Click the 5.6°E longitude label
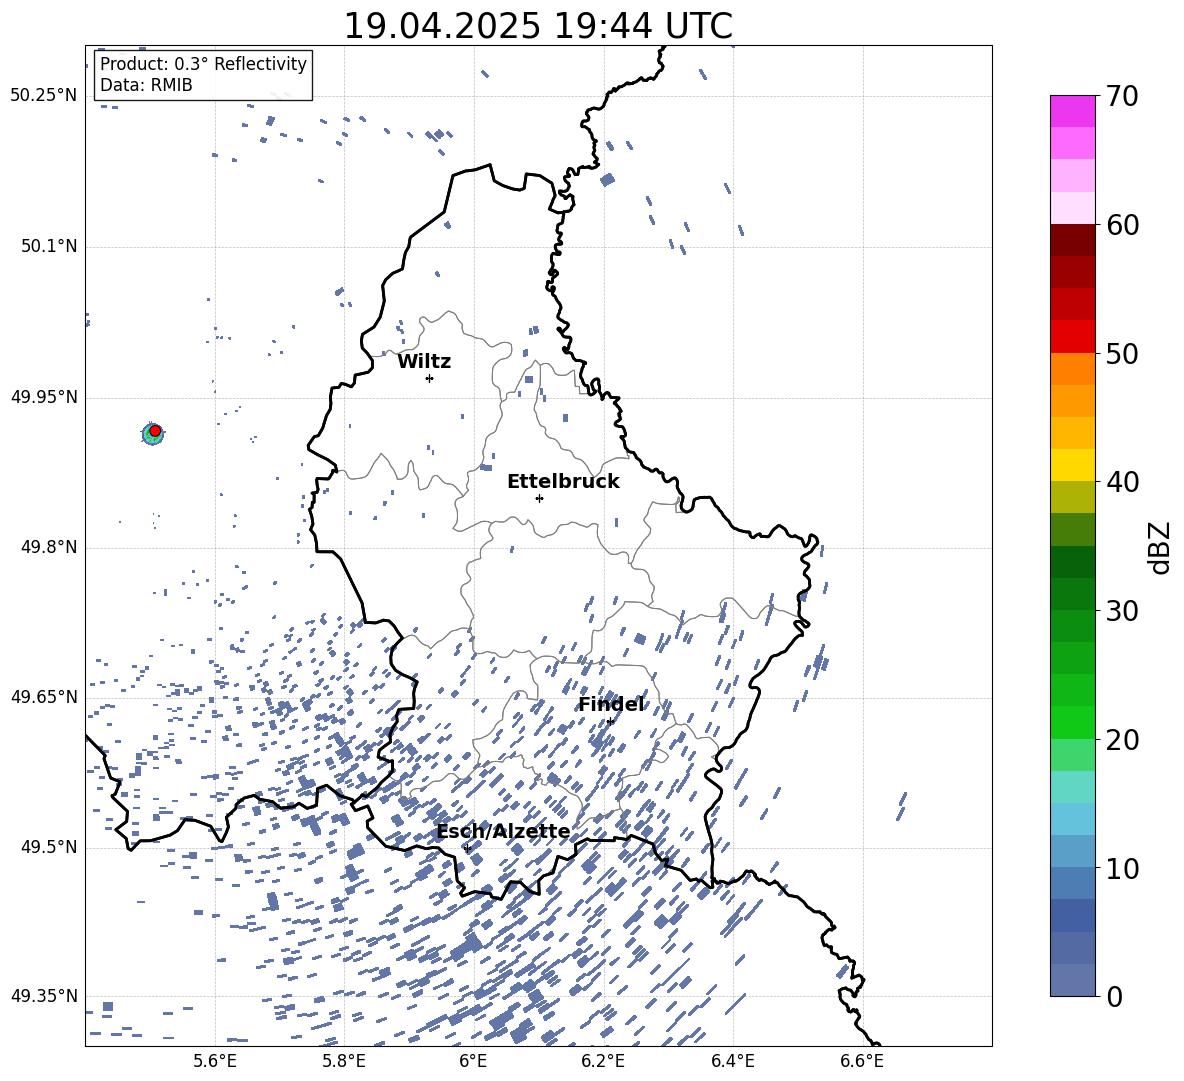1184x1081 pixels. coord(215,1061)
